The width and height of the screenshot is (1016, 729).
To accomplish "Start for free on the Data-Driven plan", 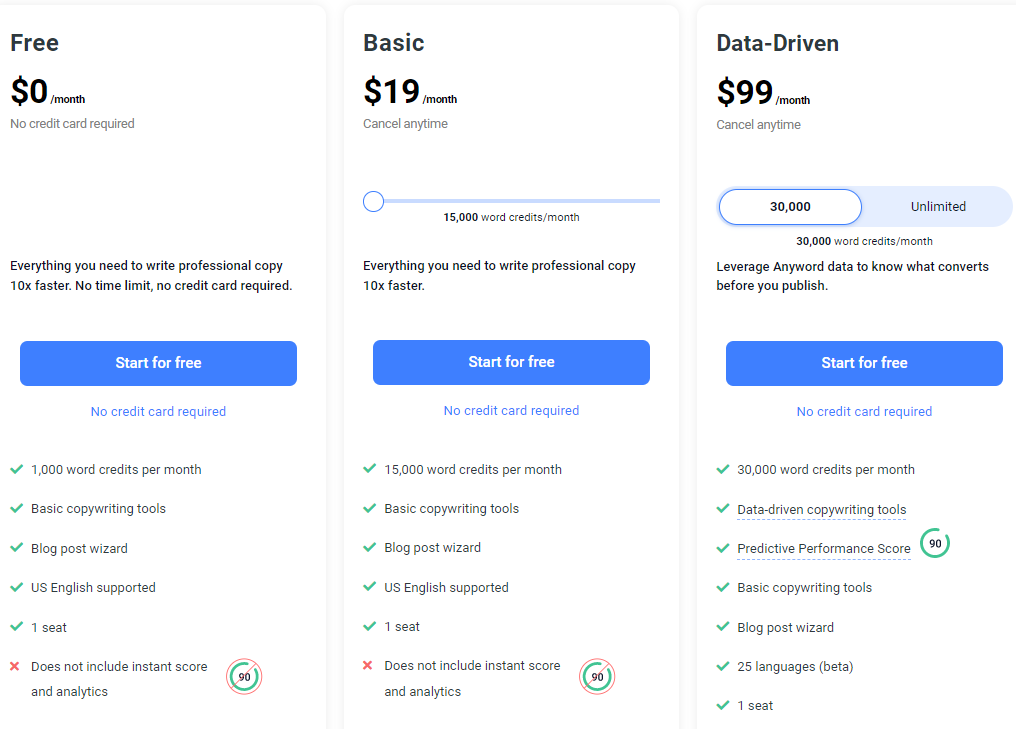I will (x=864, y=364).
